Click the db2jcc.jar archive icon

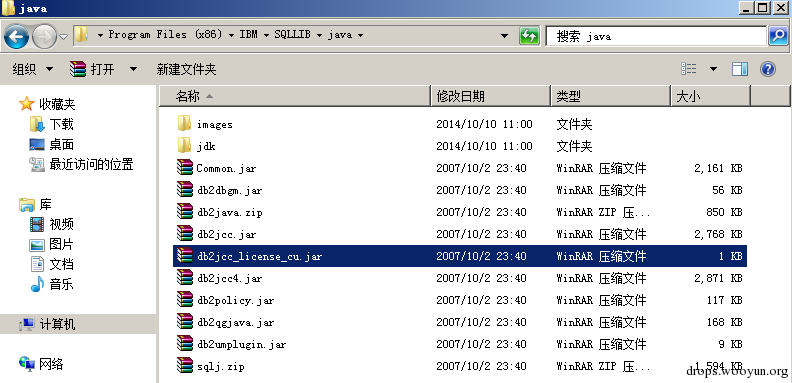185,234
